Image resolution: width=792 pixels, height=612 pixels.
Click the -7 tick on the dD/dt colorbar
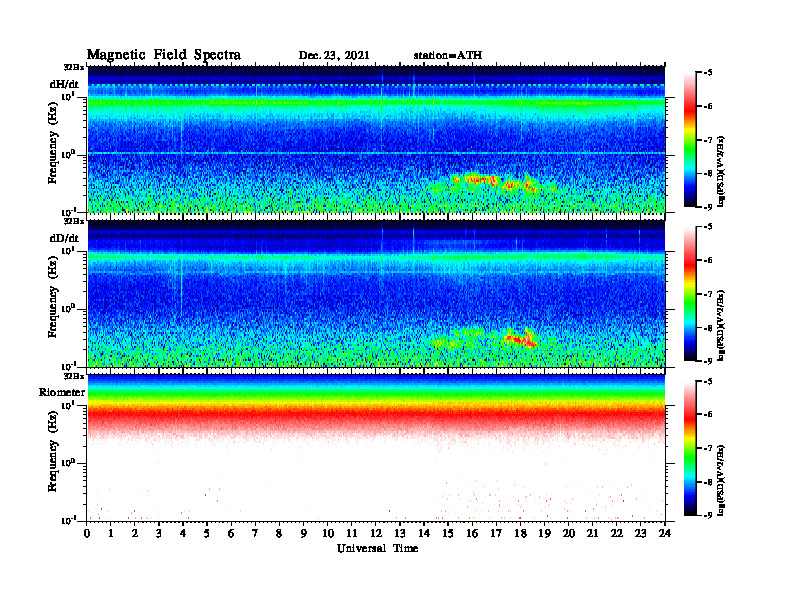708,294
